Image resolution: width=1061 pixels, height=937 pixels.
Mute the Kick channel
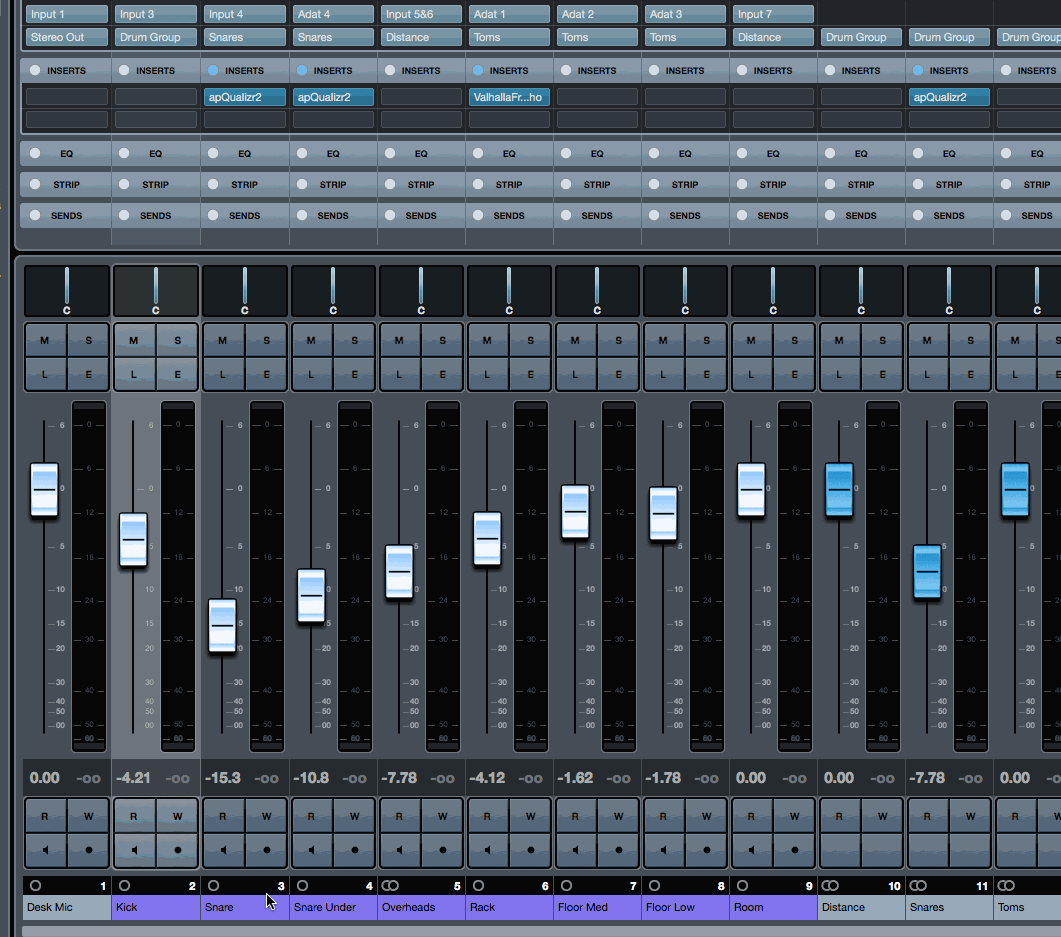[x=133, y=340]
